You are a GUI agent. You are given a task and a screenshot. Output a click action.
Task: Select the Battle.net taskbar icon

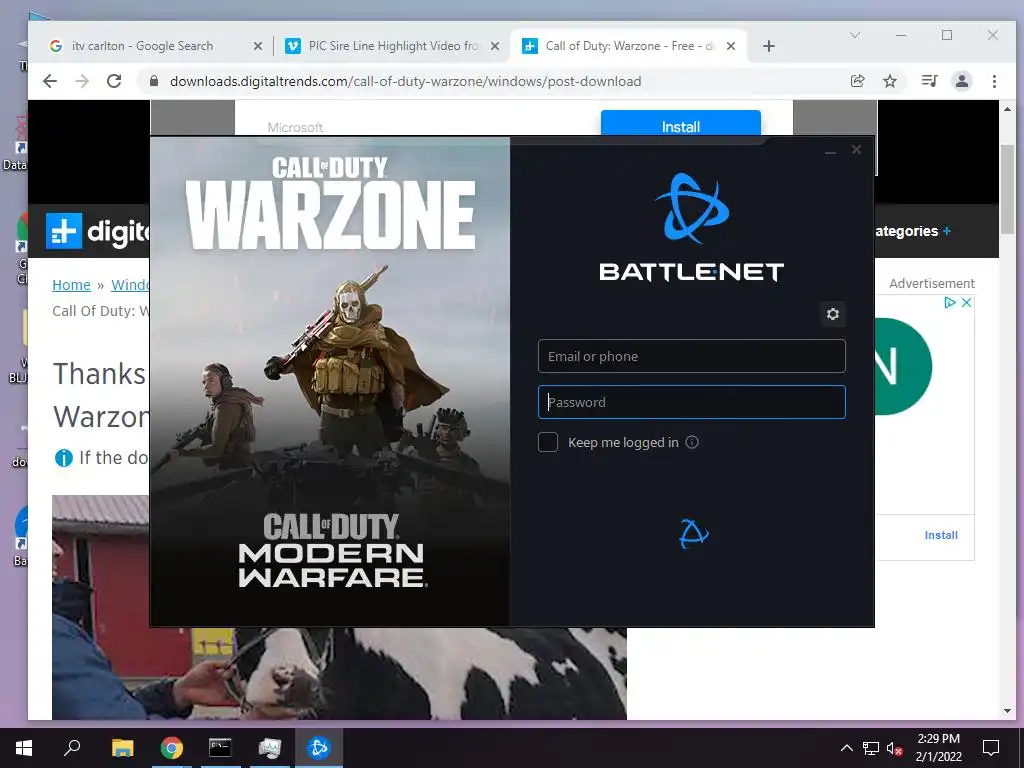319,748
